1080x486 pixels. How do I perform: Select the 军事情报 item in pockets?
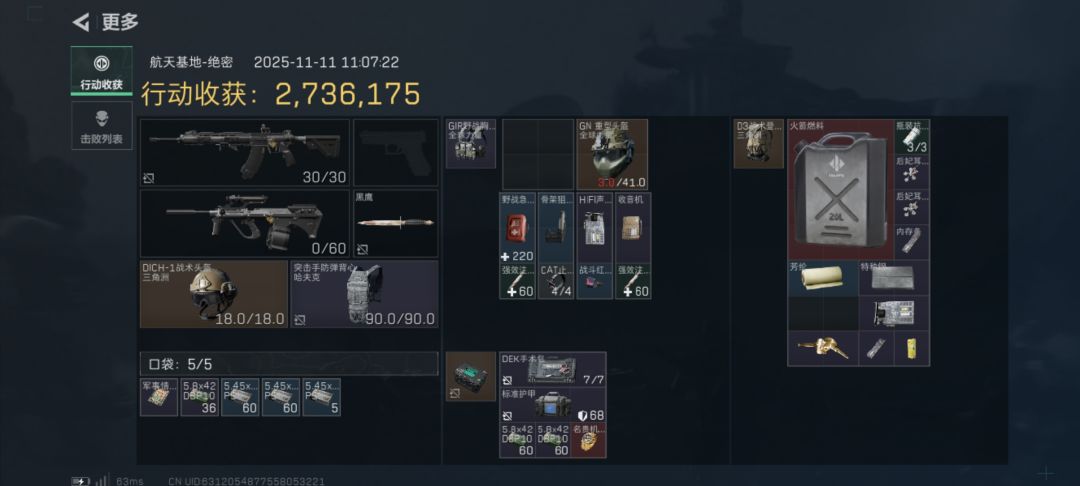(159, 397)
